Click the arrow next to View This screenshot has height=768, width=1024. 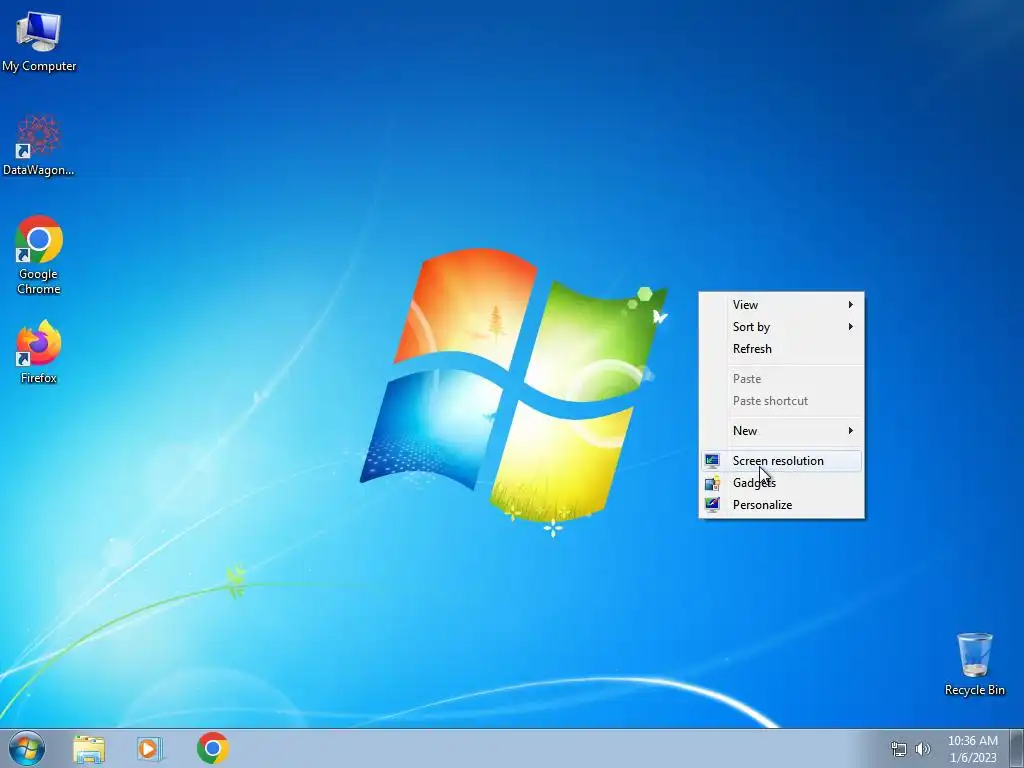pyautogui.click(x=850, y=305)
